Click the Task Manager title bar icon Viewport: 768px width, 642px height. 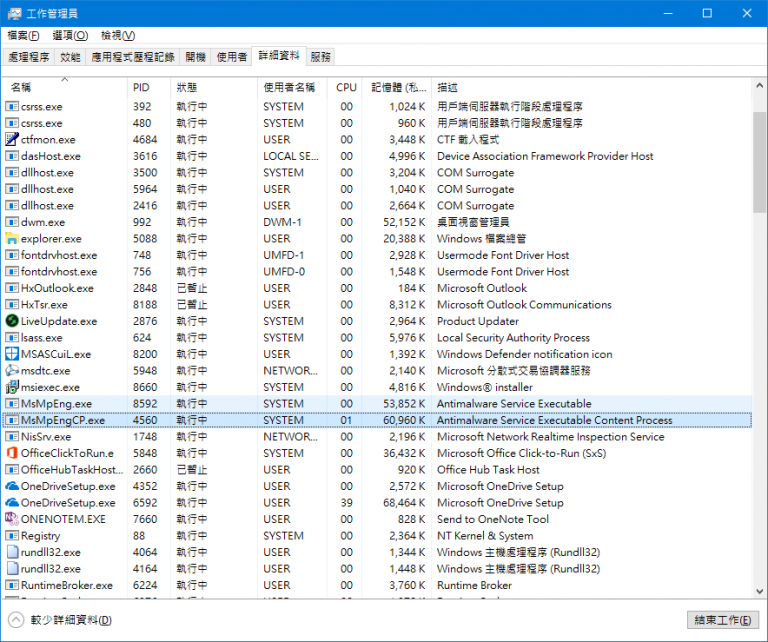pos(15,13)
